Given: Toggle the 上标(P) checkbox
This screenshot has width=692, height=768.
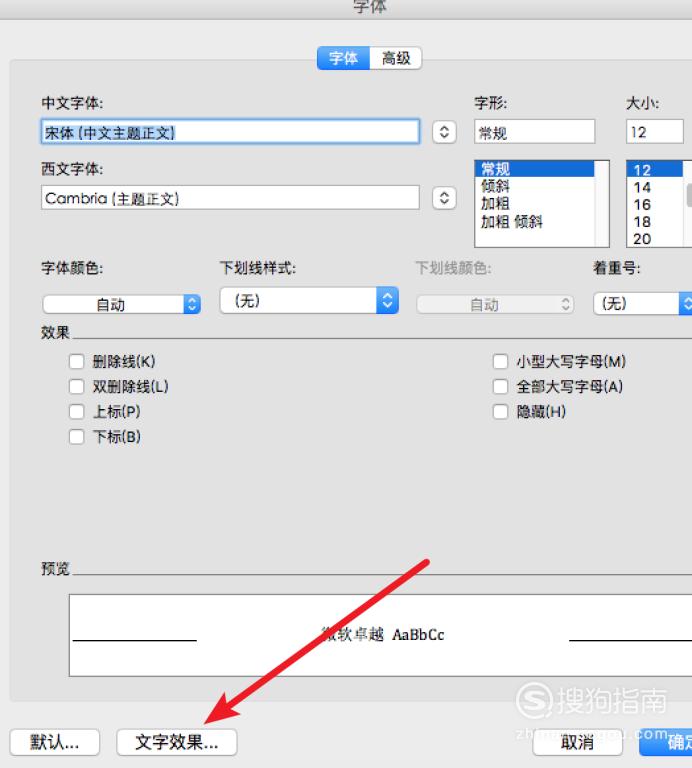Looking at the screenshot, I should (x=76, y=411).
